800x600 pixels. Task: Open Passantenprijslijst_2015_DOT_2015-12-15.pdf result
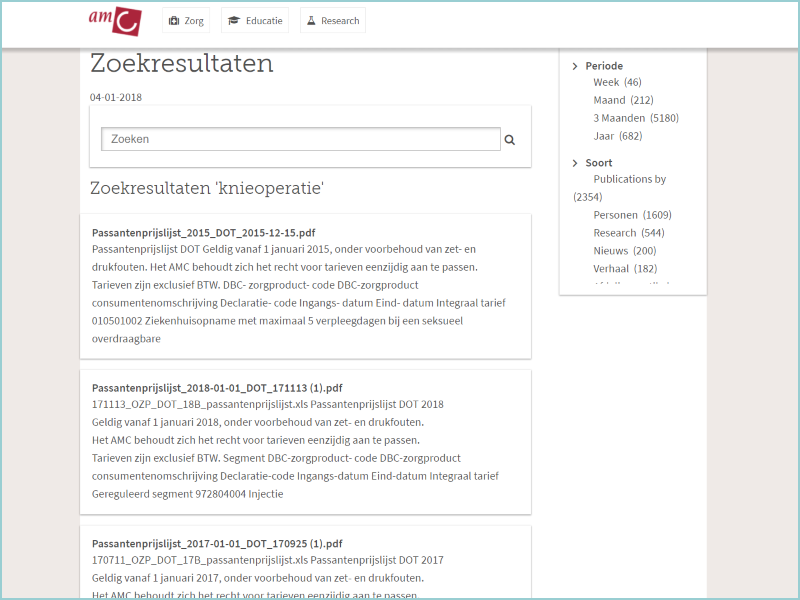[x=203, y=232]
